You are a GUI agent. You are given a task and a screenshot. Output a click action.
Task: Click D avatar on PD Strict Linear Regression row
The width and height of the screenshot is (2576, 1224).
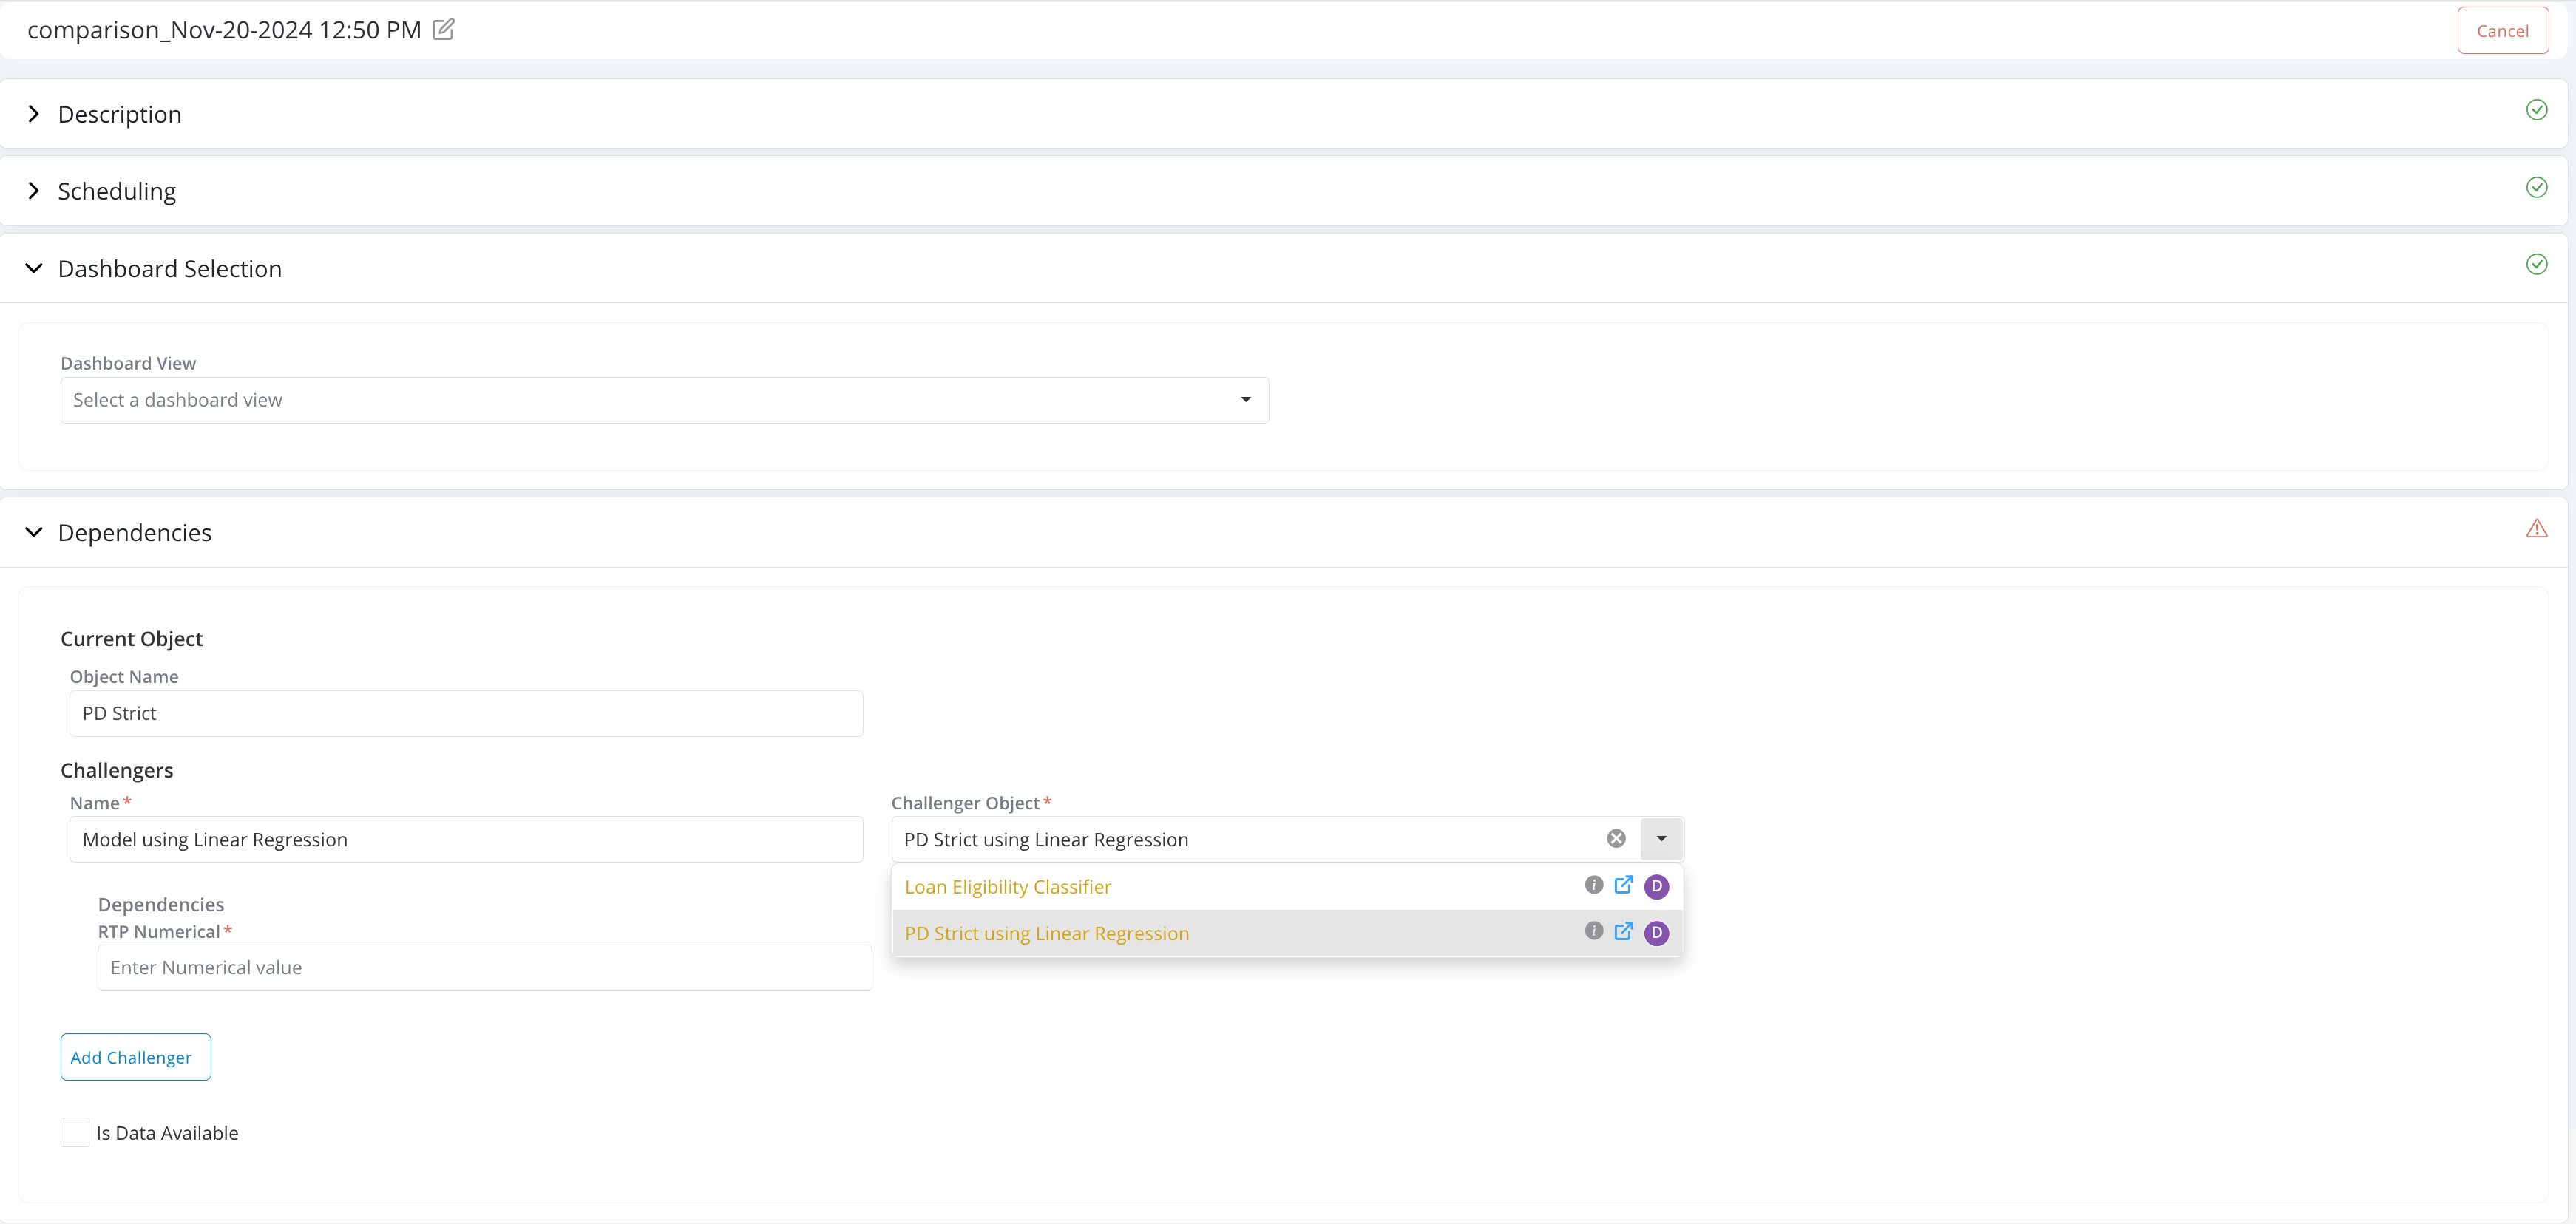pyautogui.click(x=1656, y=933)
